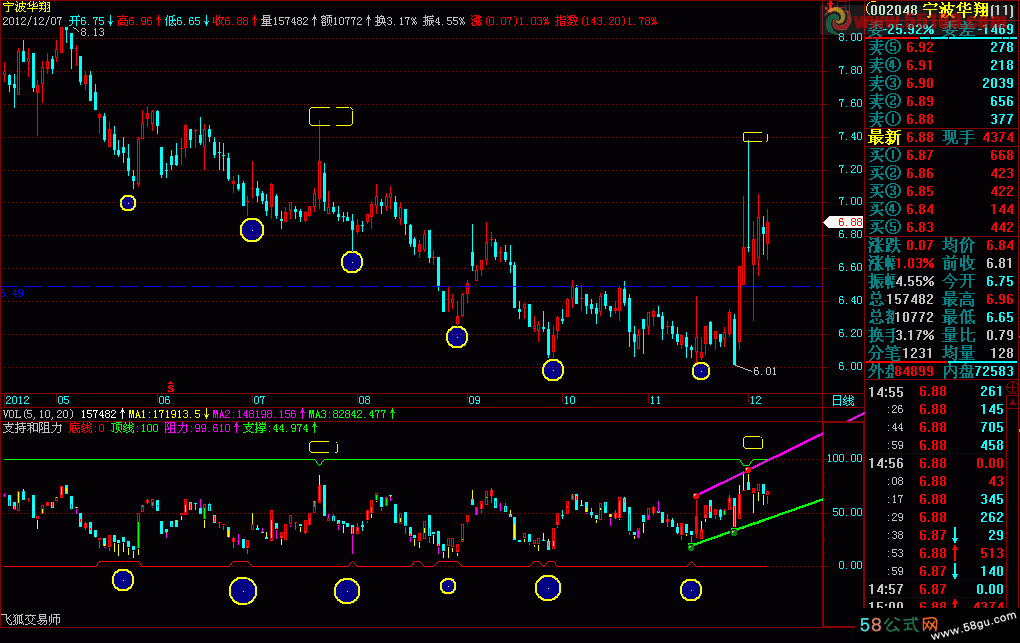Click the 卖② 6.89 ask row

941,102
